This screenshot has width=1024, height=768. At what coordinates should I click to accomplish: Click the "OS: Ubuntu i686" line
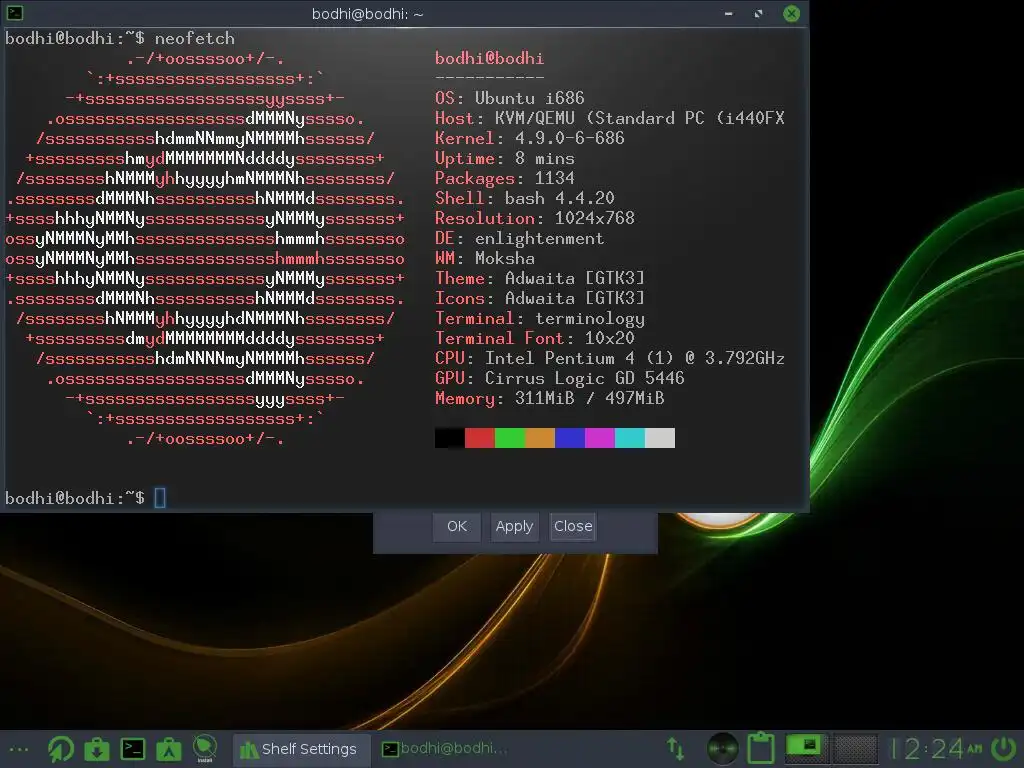[509, 98]
